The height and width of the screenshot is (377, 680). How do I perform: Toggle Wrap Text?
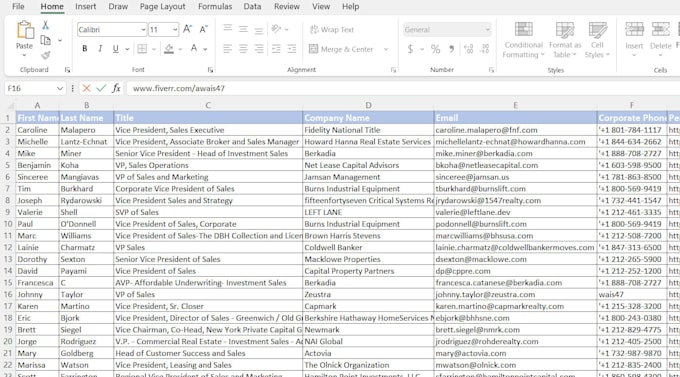[x=332, y=30]
